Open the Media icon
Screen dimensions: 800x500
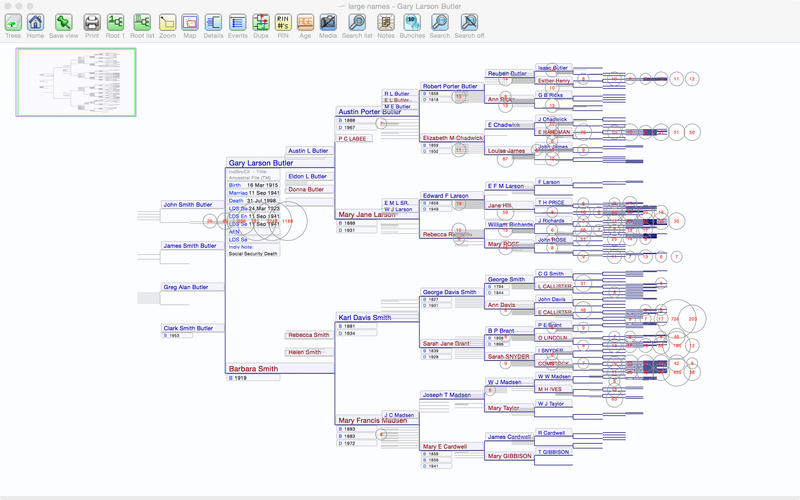tap(328, 22)
